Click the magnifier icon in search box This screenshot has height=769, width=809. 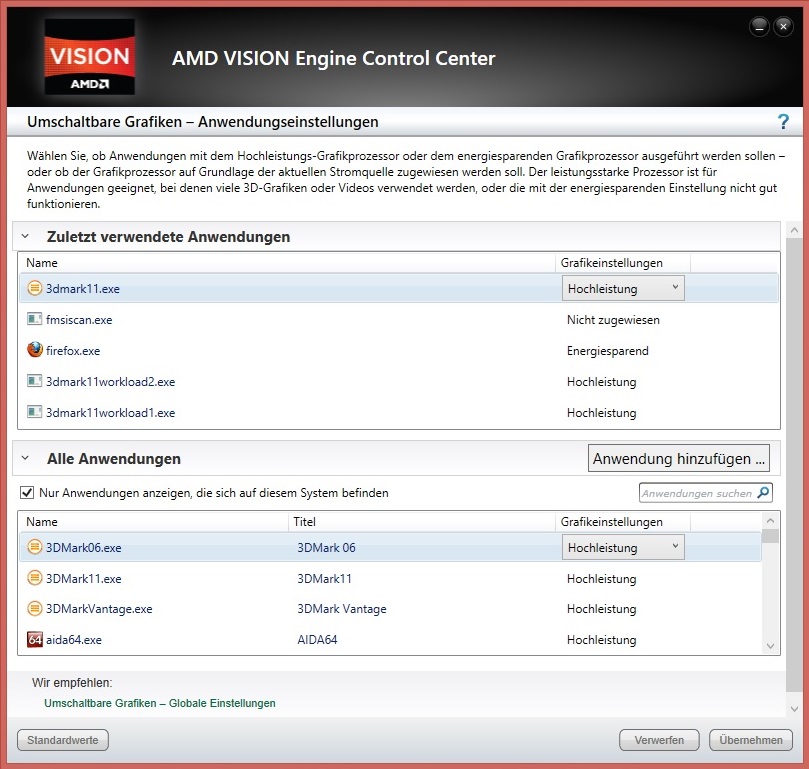(x=763, y=492)
